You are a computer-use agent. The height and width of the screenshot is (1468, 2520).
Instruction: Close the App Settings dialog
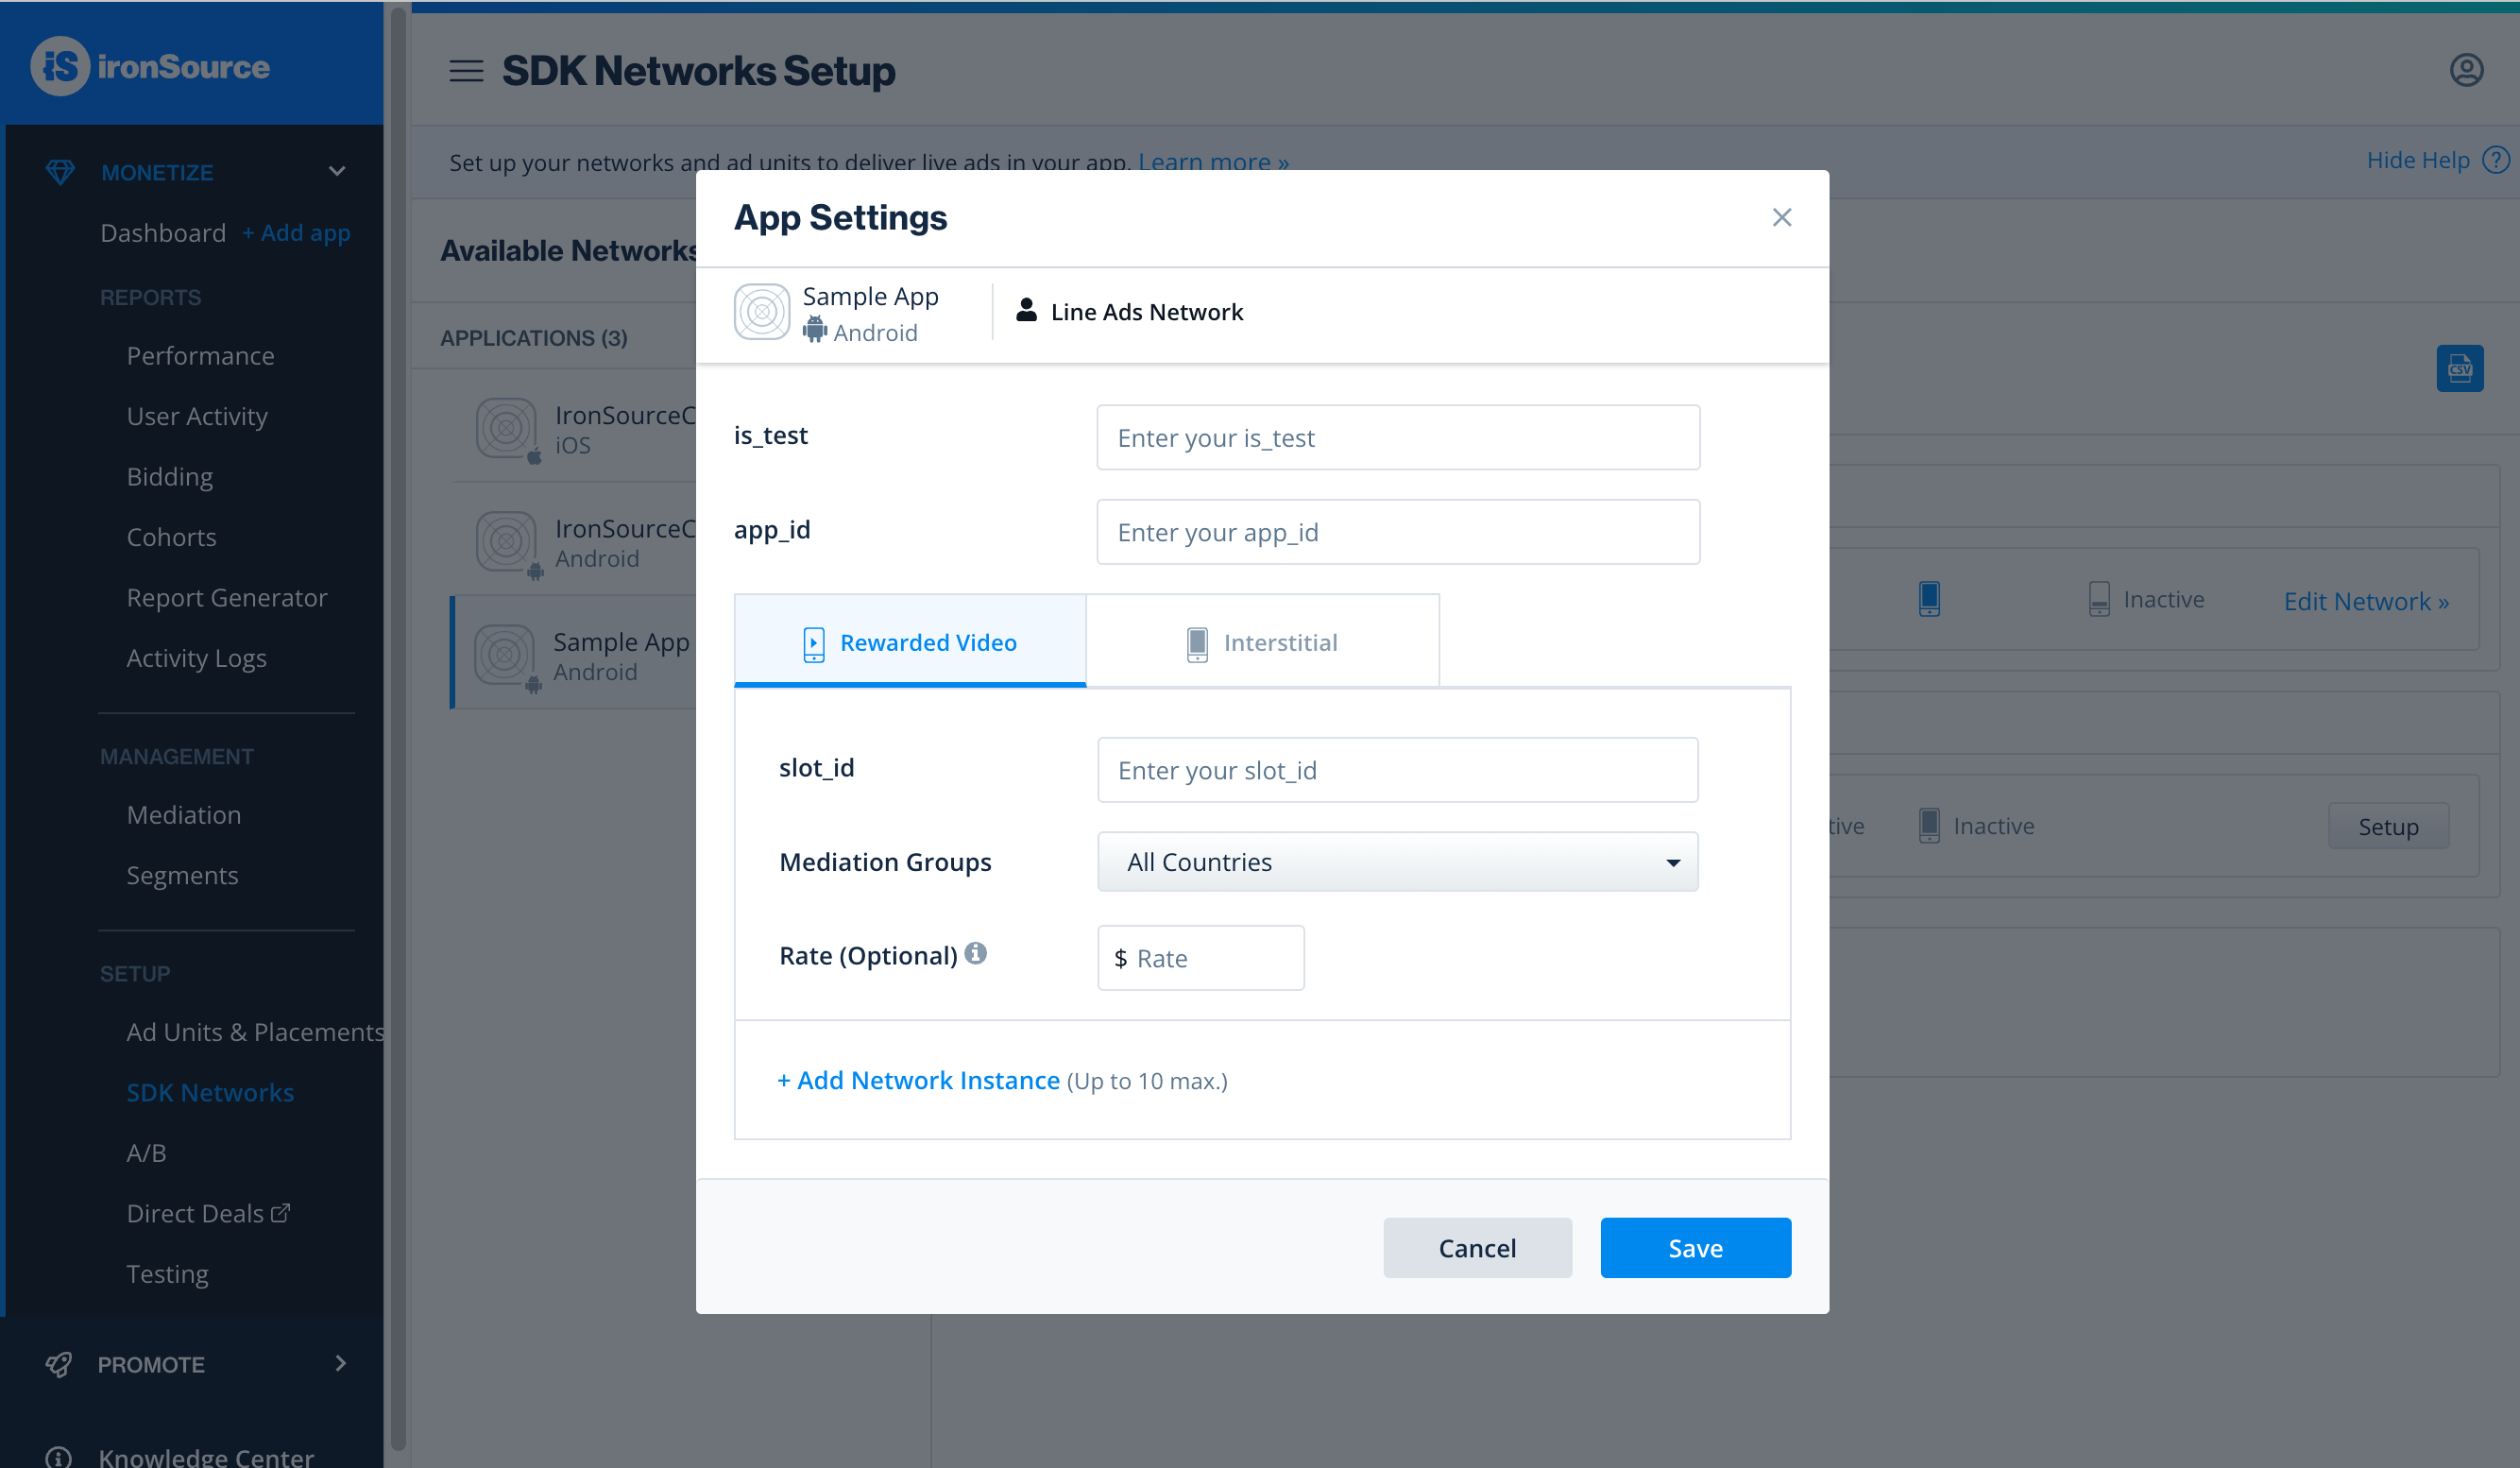coord(1782,217)
